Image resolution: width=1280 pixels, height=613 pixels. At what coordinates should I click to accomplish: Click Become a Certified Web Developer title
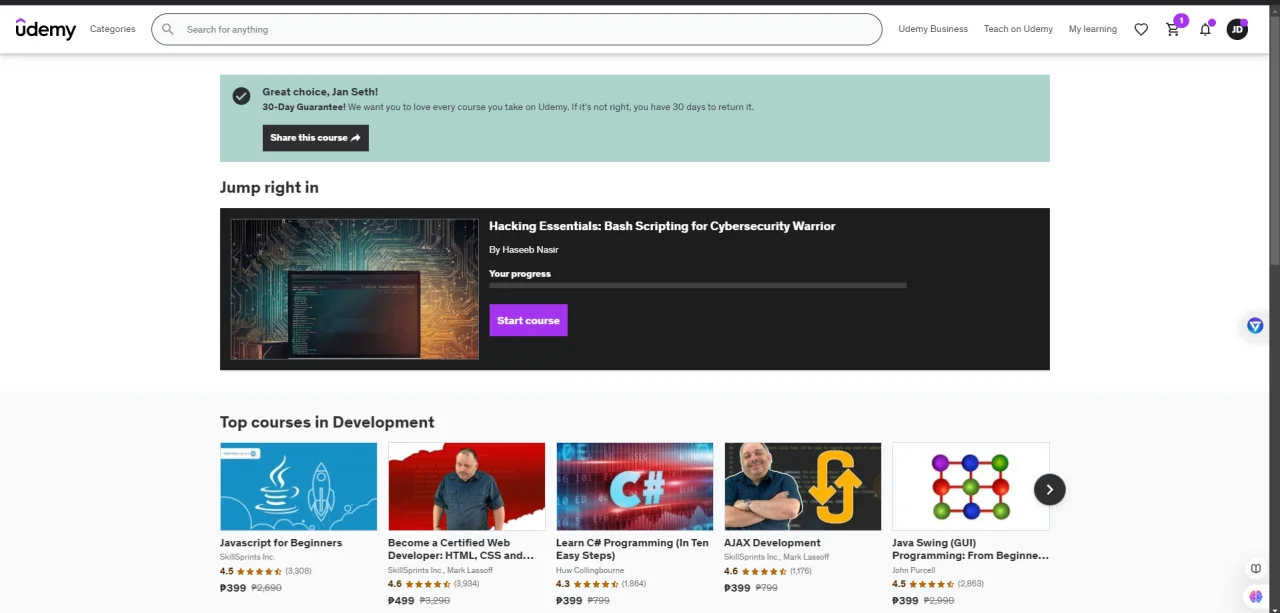[x=461, y=549]
